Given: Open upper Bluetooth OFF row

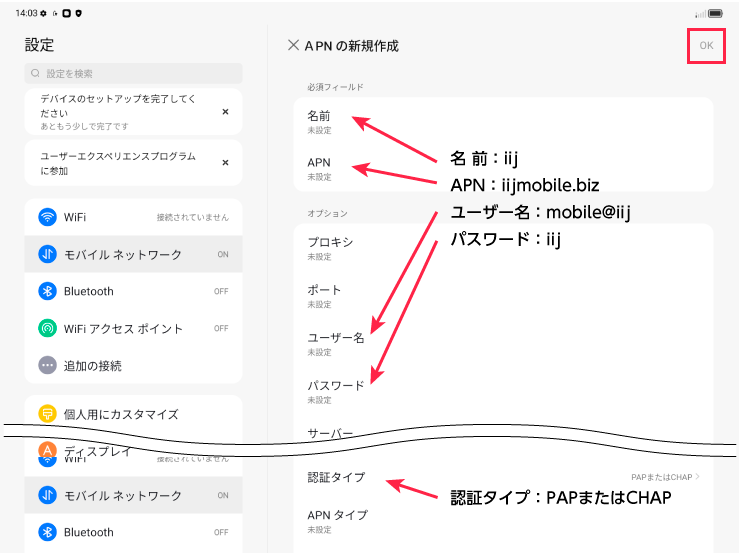Looking at the screenshot, I should 134,291.
